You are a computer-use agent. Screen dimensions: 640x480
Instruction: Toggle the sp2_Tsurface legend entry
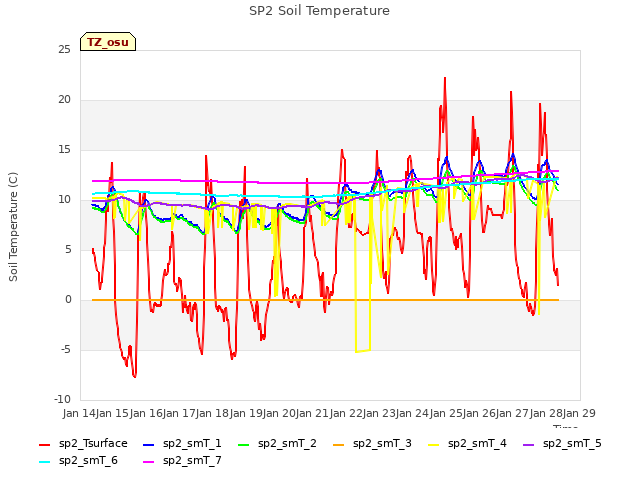[83, 444]
